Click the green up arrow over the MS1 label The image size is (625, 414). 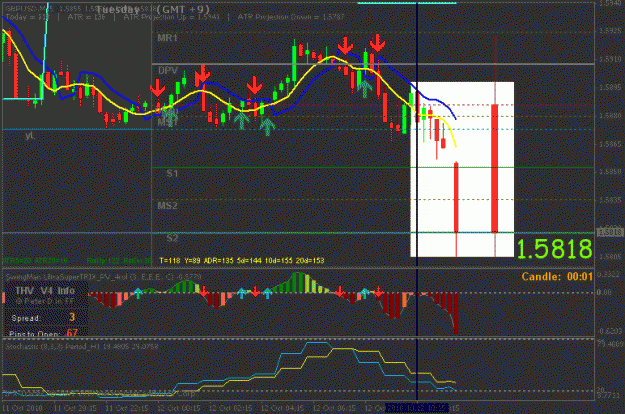tap(170, 118)
